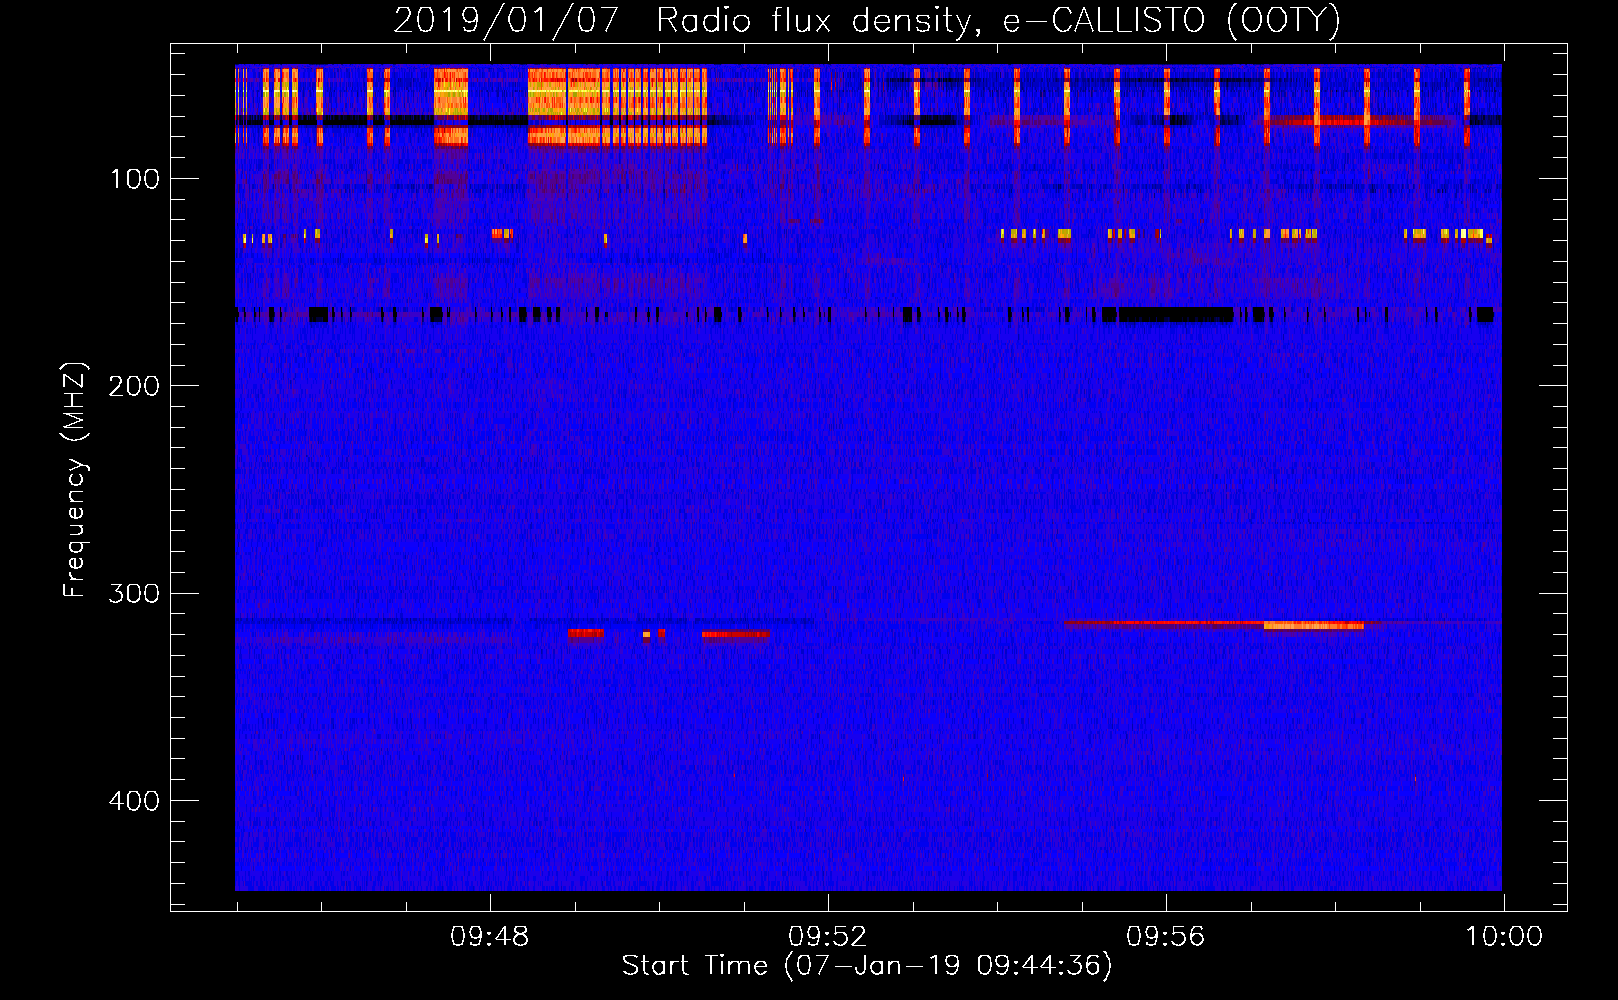The width and height of the screenshot is (1618, 1000).
Task: Click the 09:48 time tick label
Action: pos(489,937)
